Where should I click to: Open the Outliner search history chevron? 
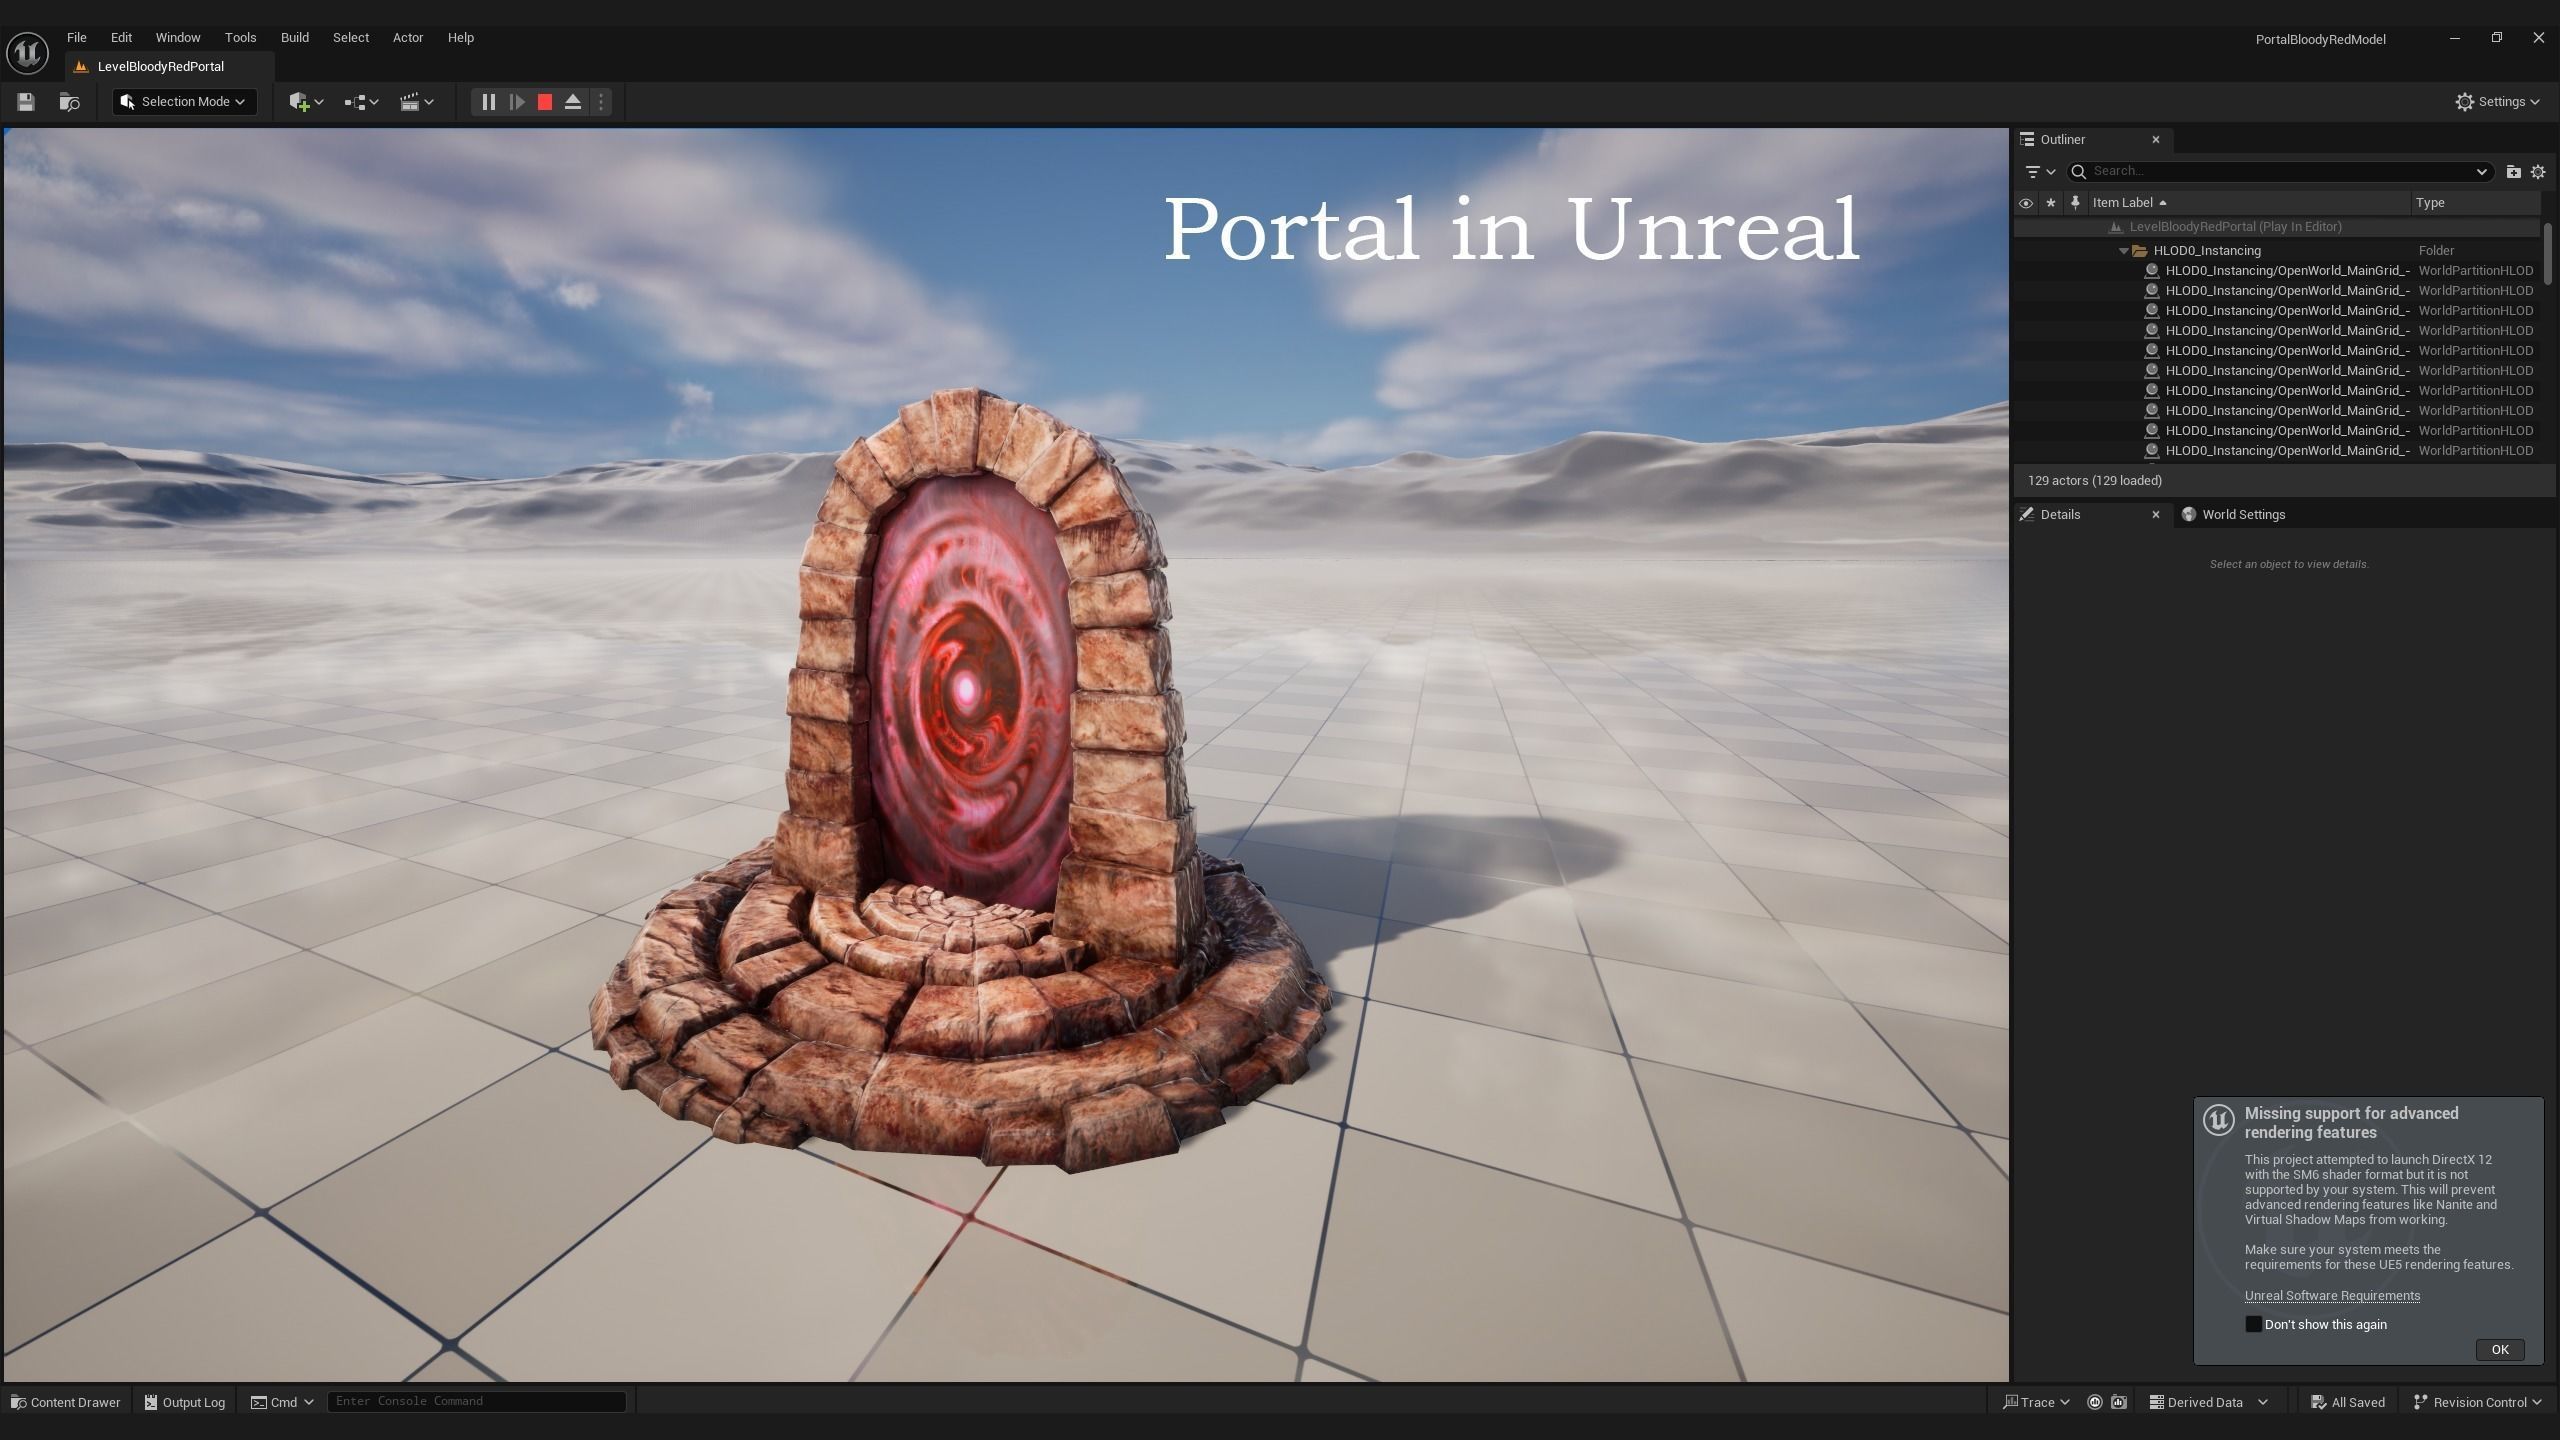coord(2481,172)
